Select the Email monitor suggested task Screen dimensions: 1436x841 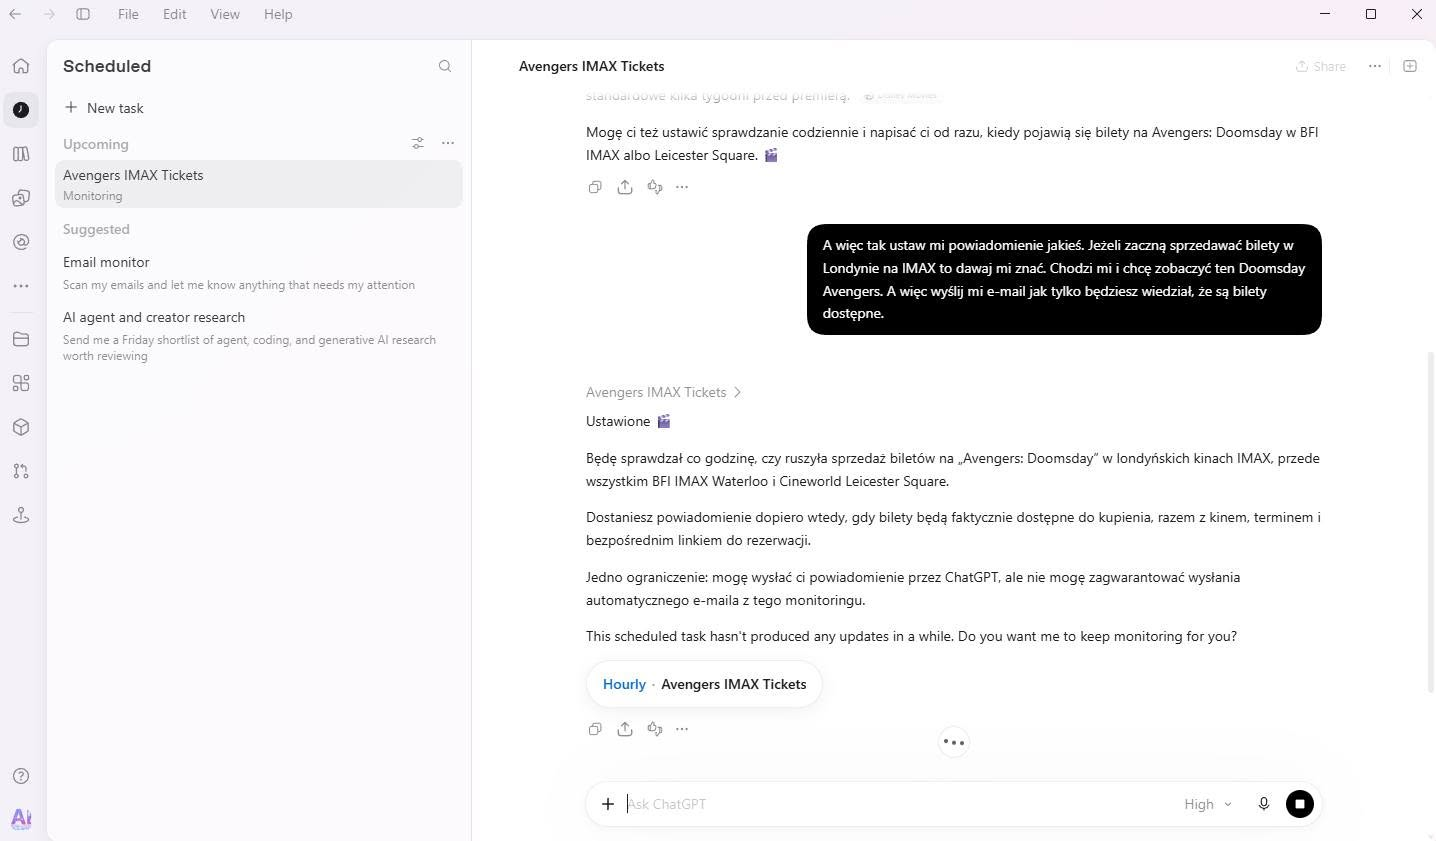pyautogui.click(x=258, y=272)
